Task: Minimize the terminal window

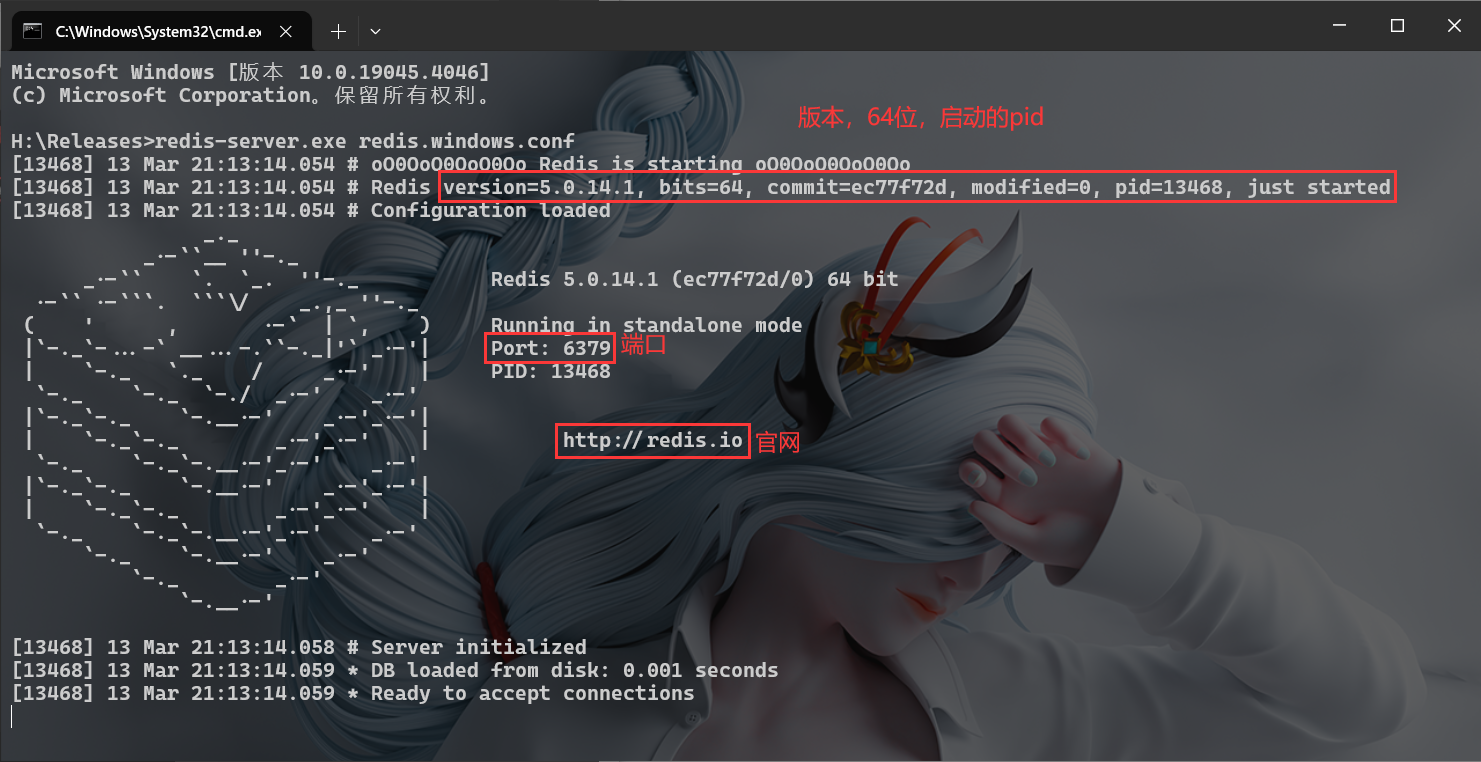Action: pyautogui.click(x=1342, y=26)
